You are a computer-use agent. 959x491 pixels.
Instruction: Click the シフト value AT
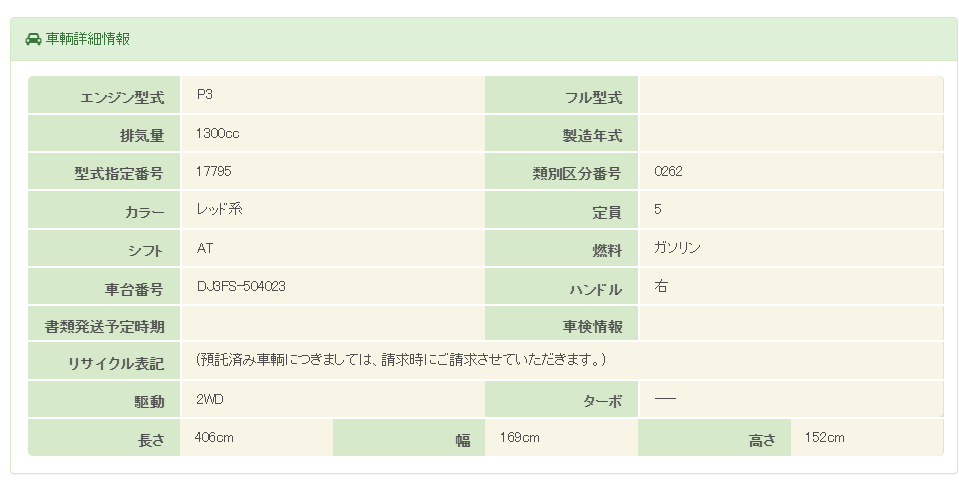(205, 248)
